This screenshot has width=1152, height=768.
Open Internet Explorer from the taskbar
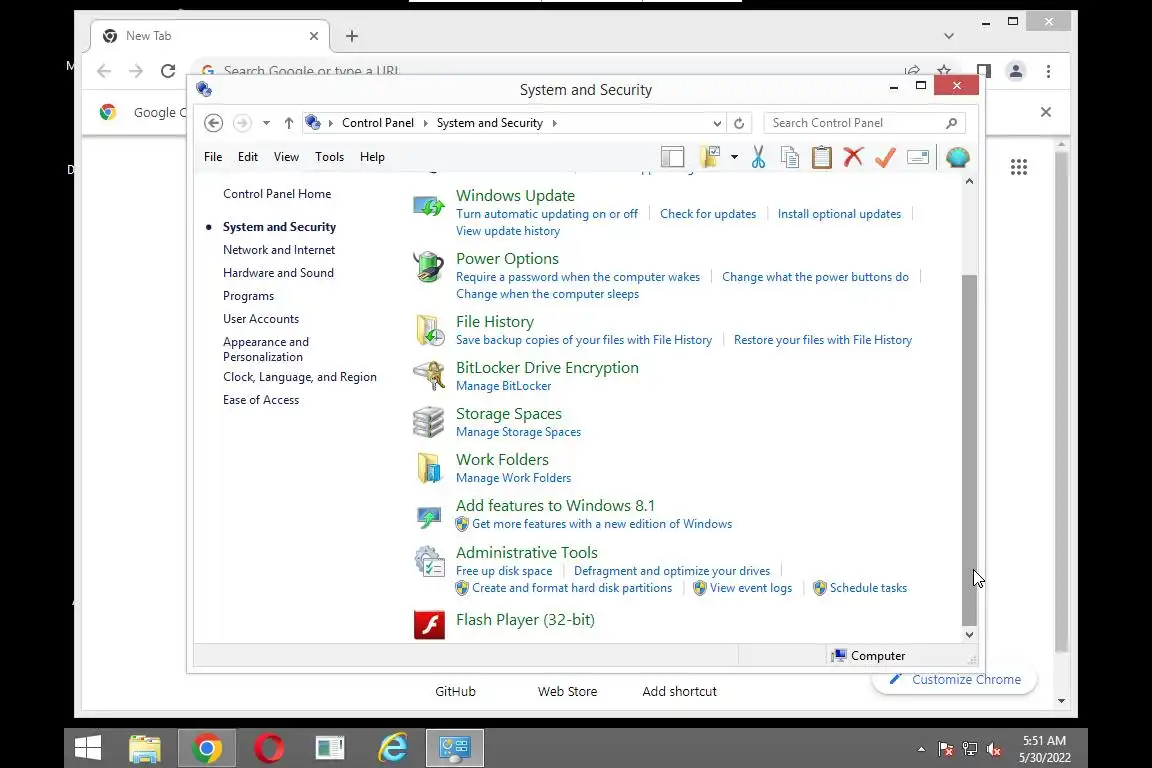click(393, 749)
